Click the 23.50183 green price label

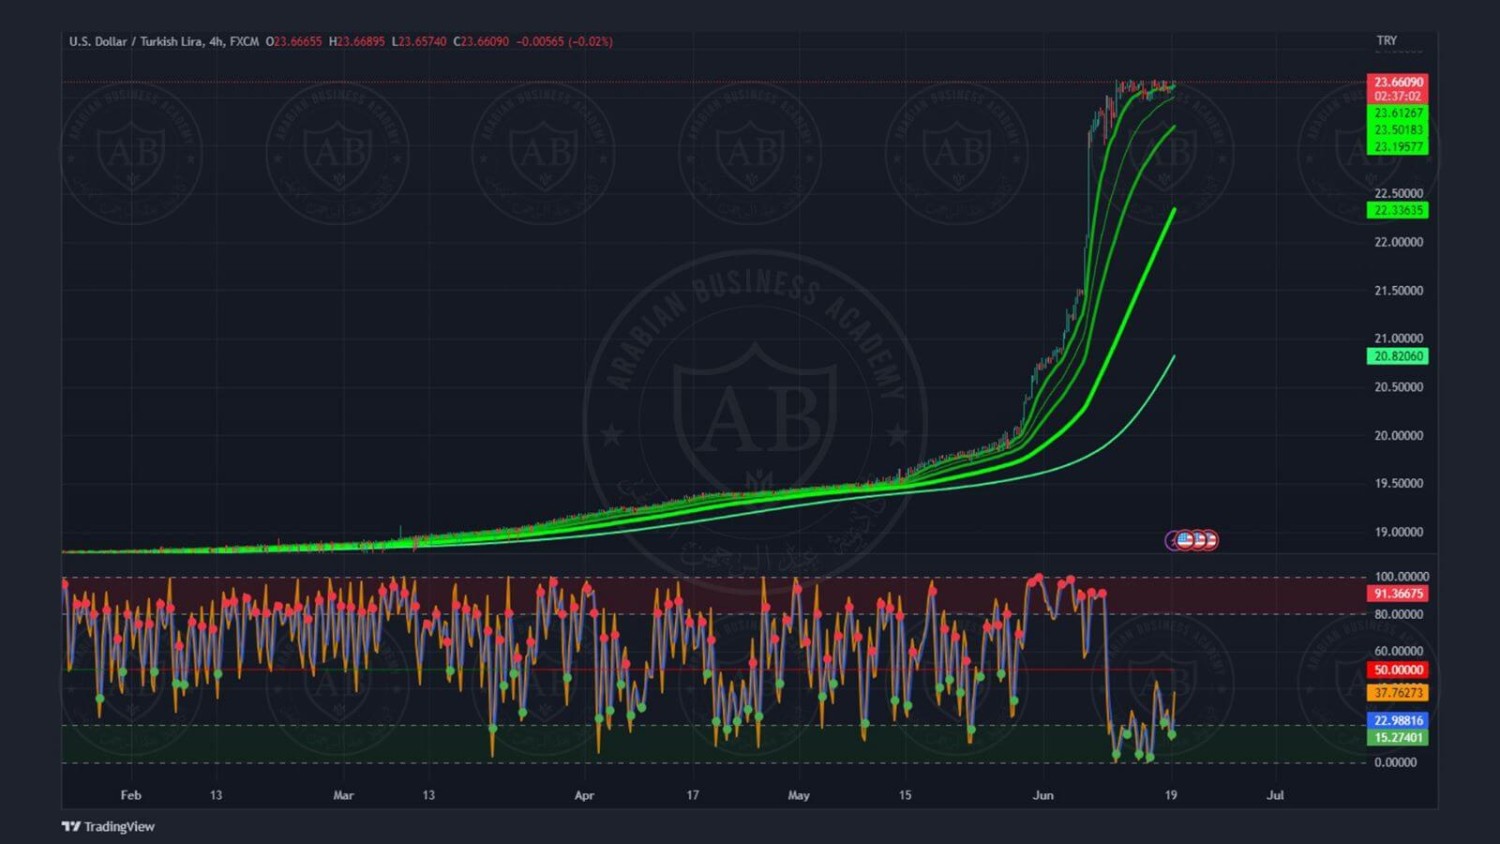pyautogui.click(x=1397, y=130)
